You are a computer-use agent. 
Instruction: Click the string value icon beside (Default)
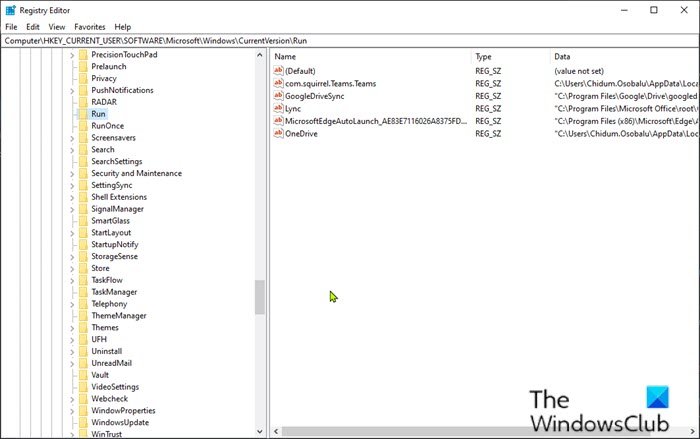tap(278, 71)
